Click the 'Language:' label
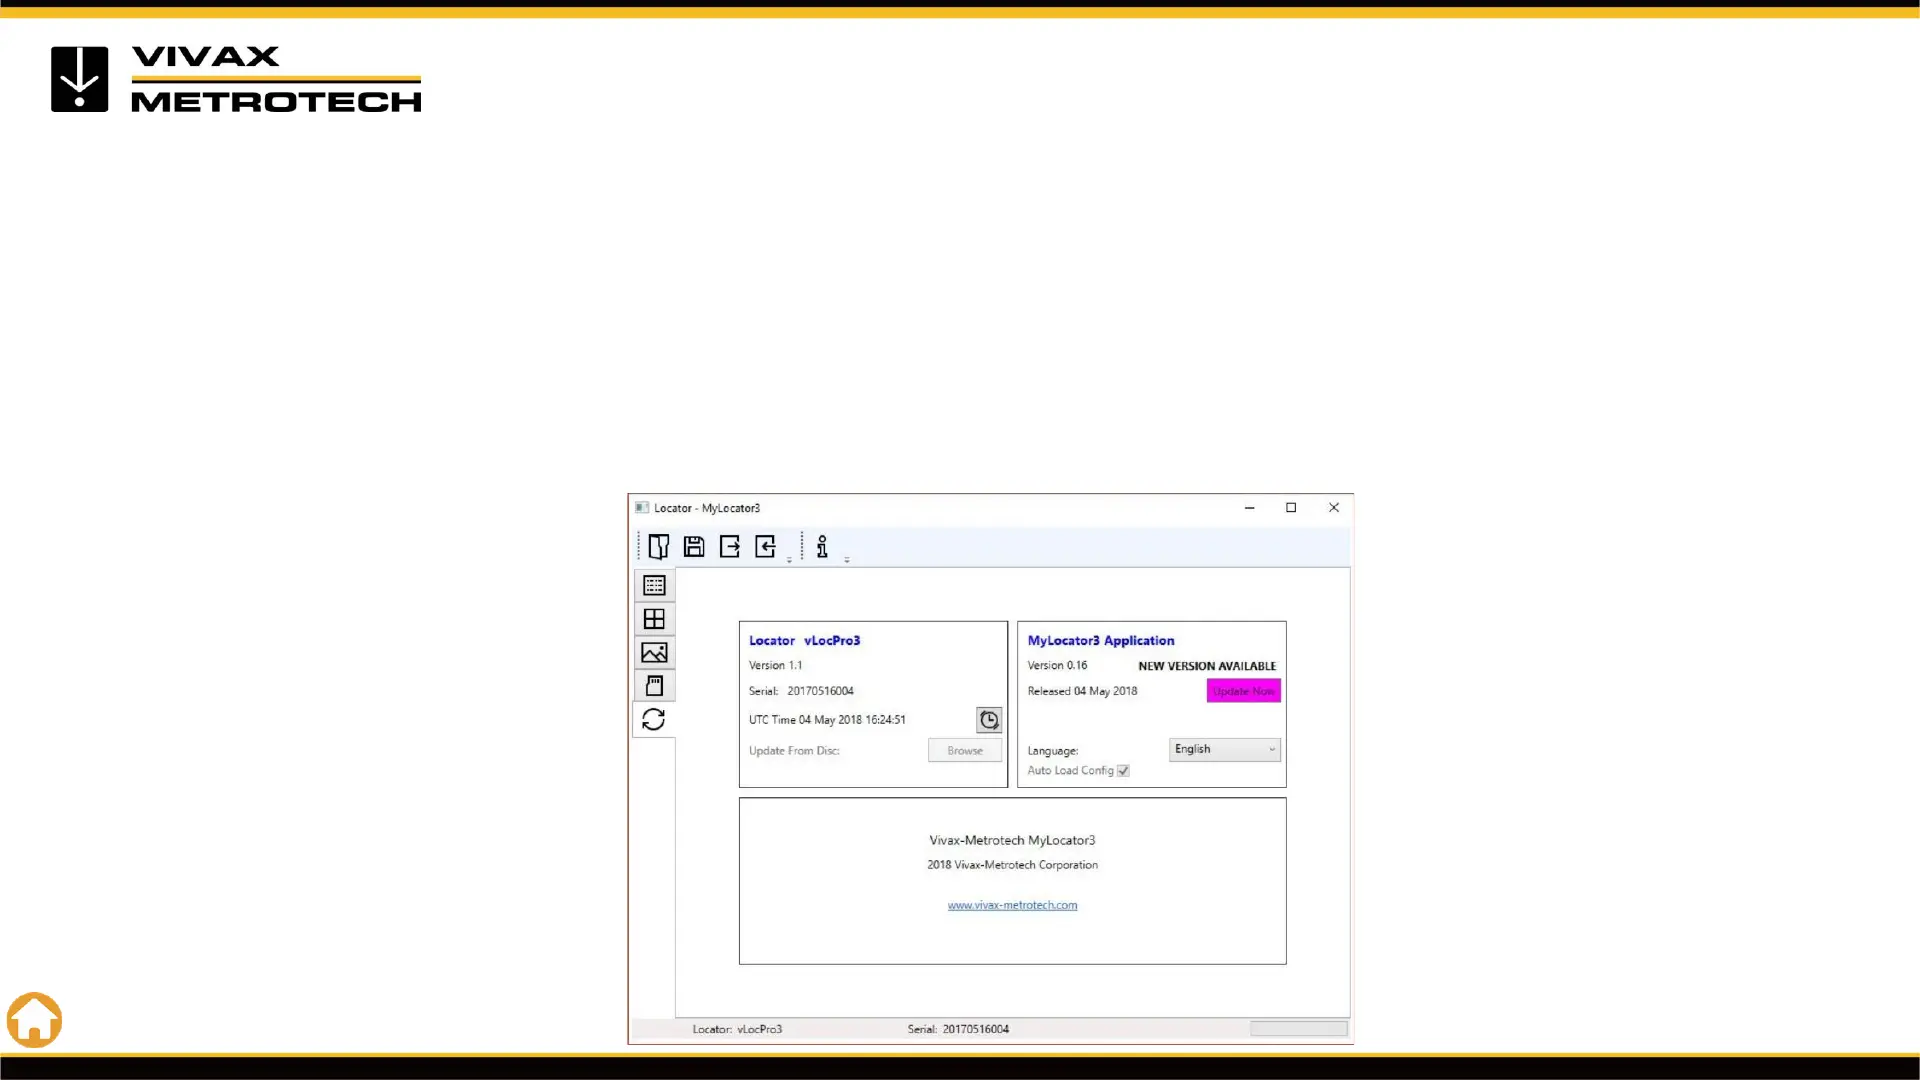 (x=1053, y=751)
